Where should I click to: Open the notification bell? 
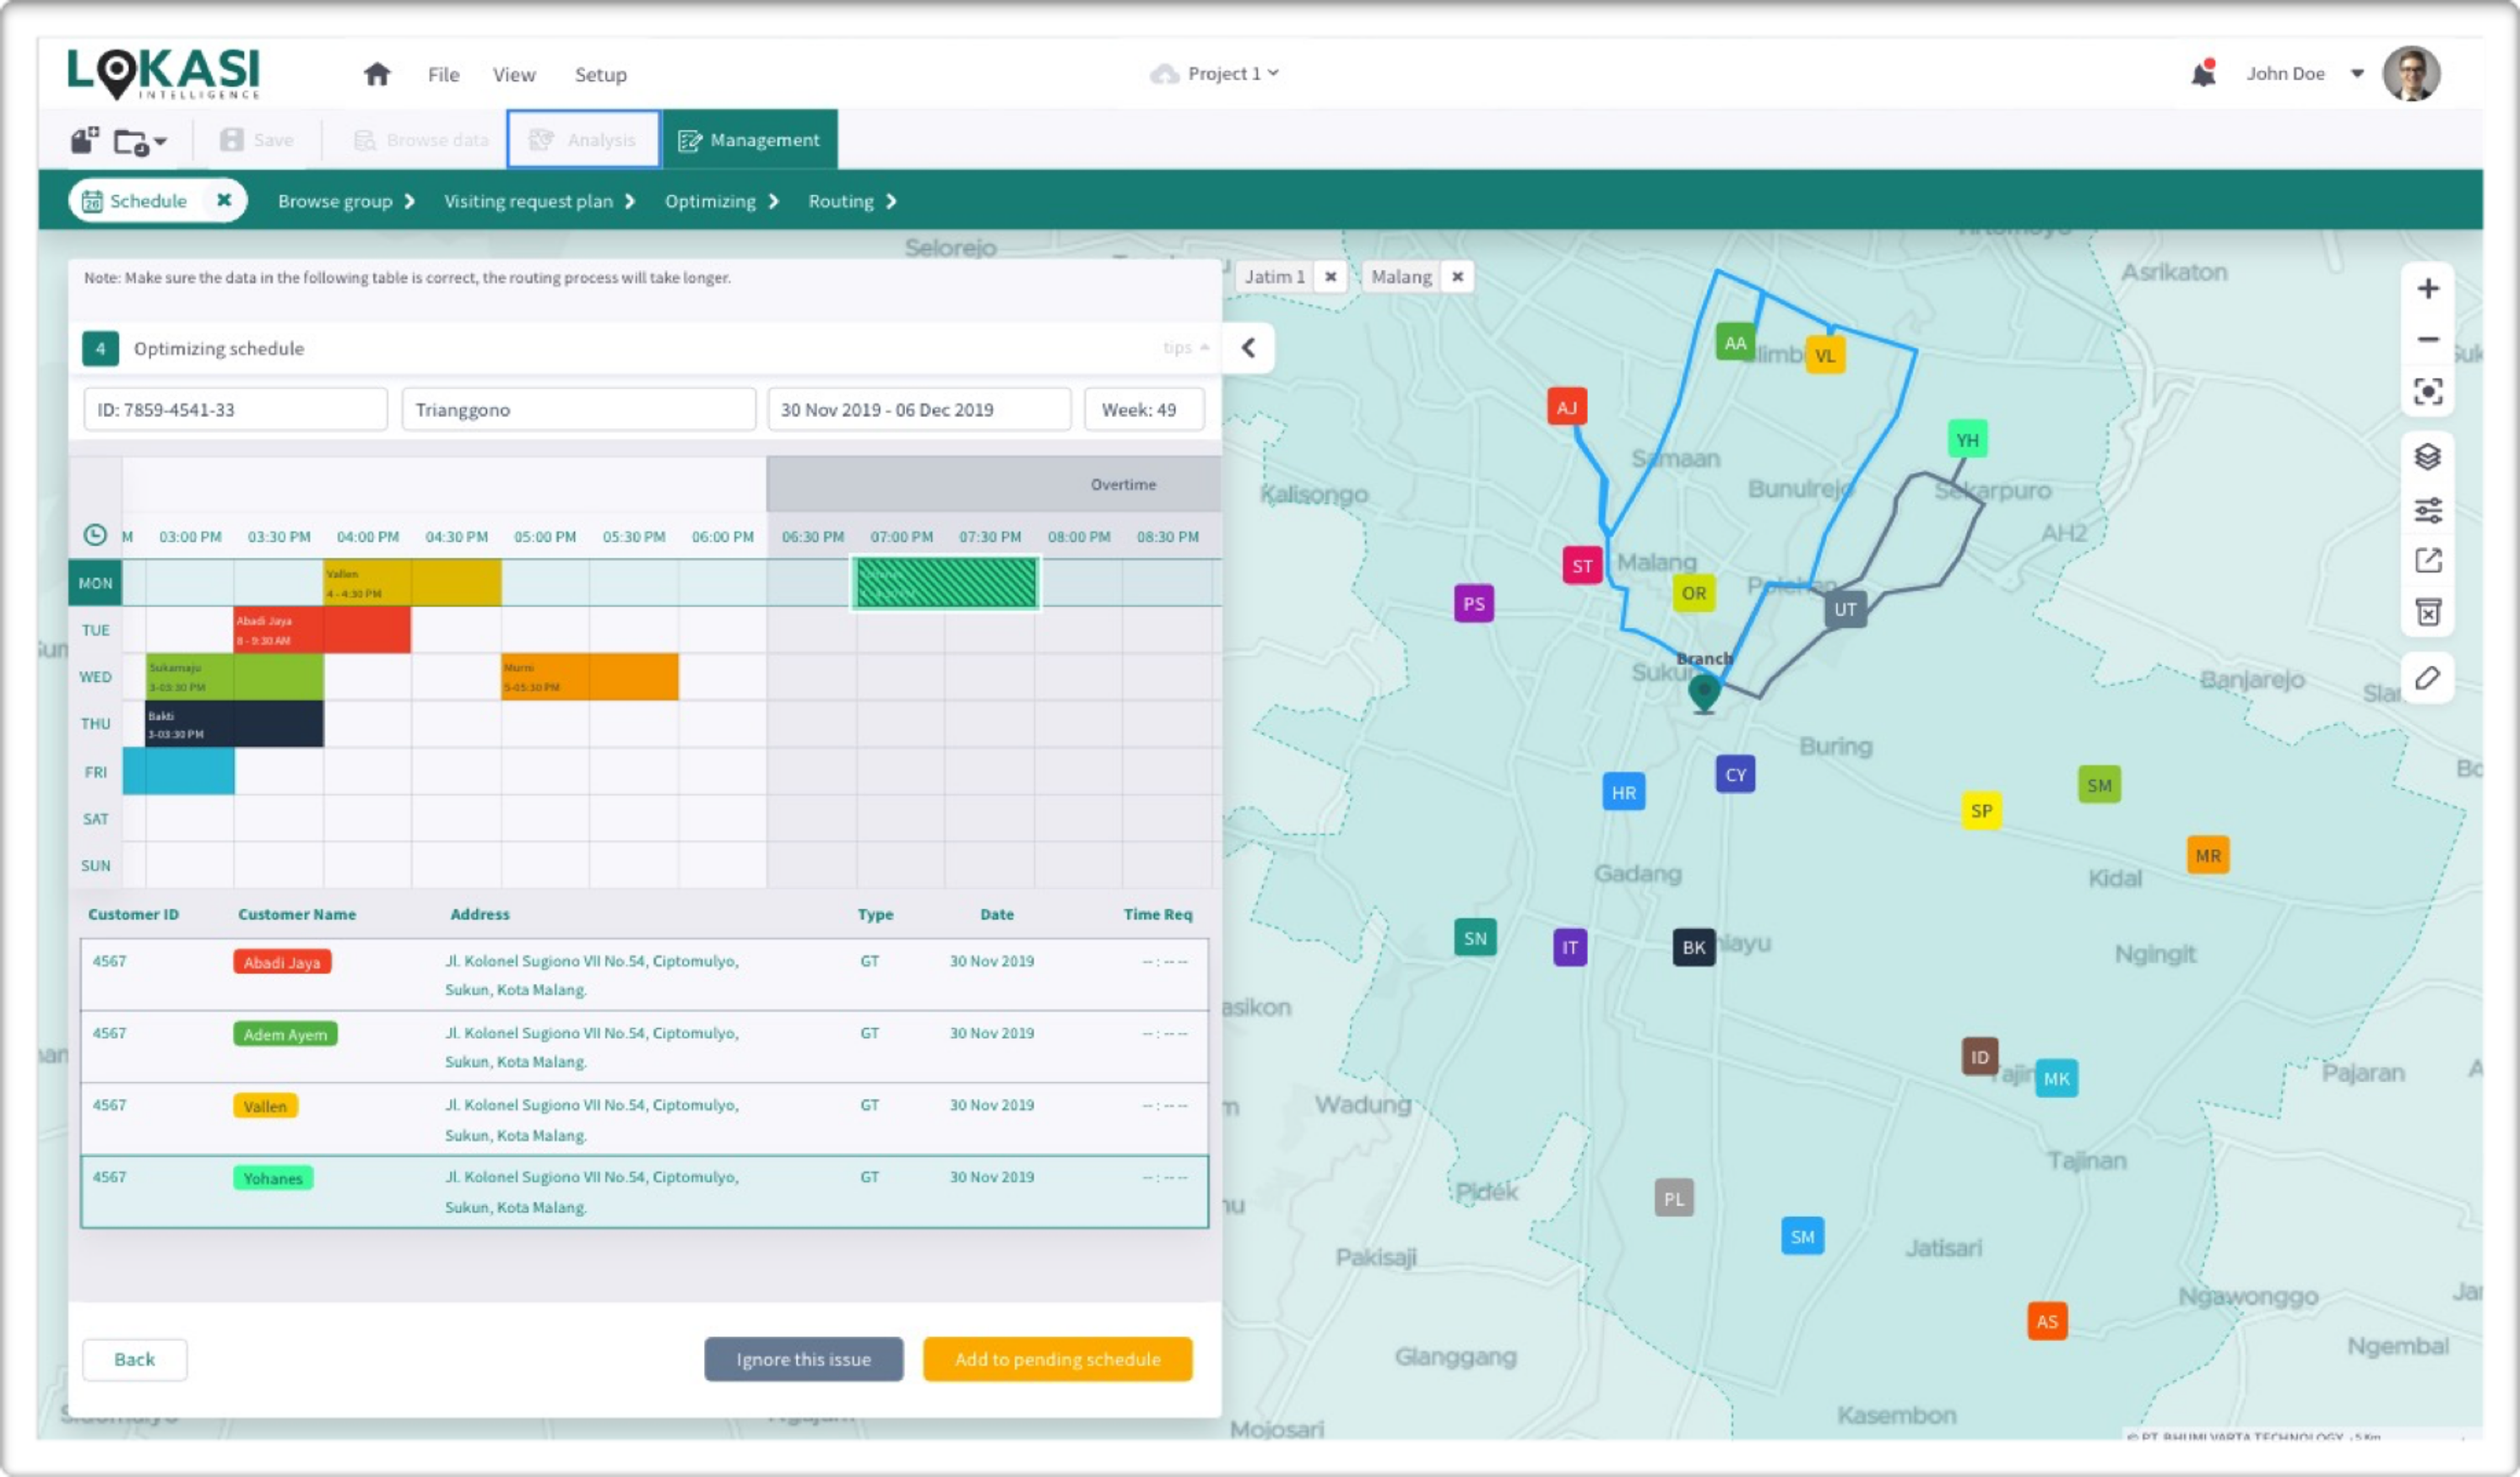click(x=2203, y=73)
